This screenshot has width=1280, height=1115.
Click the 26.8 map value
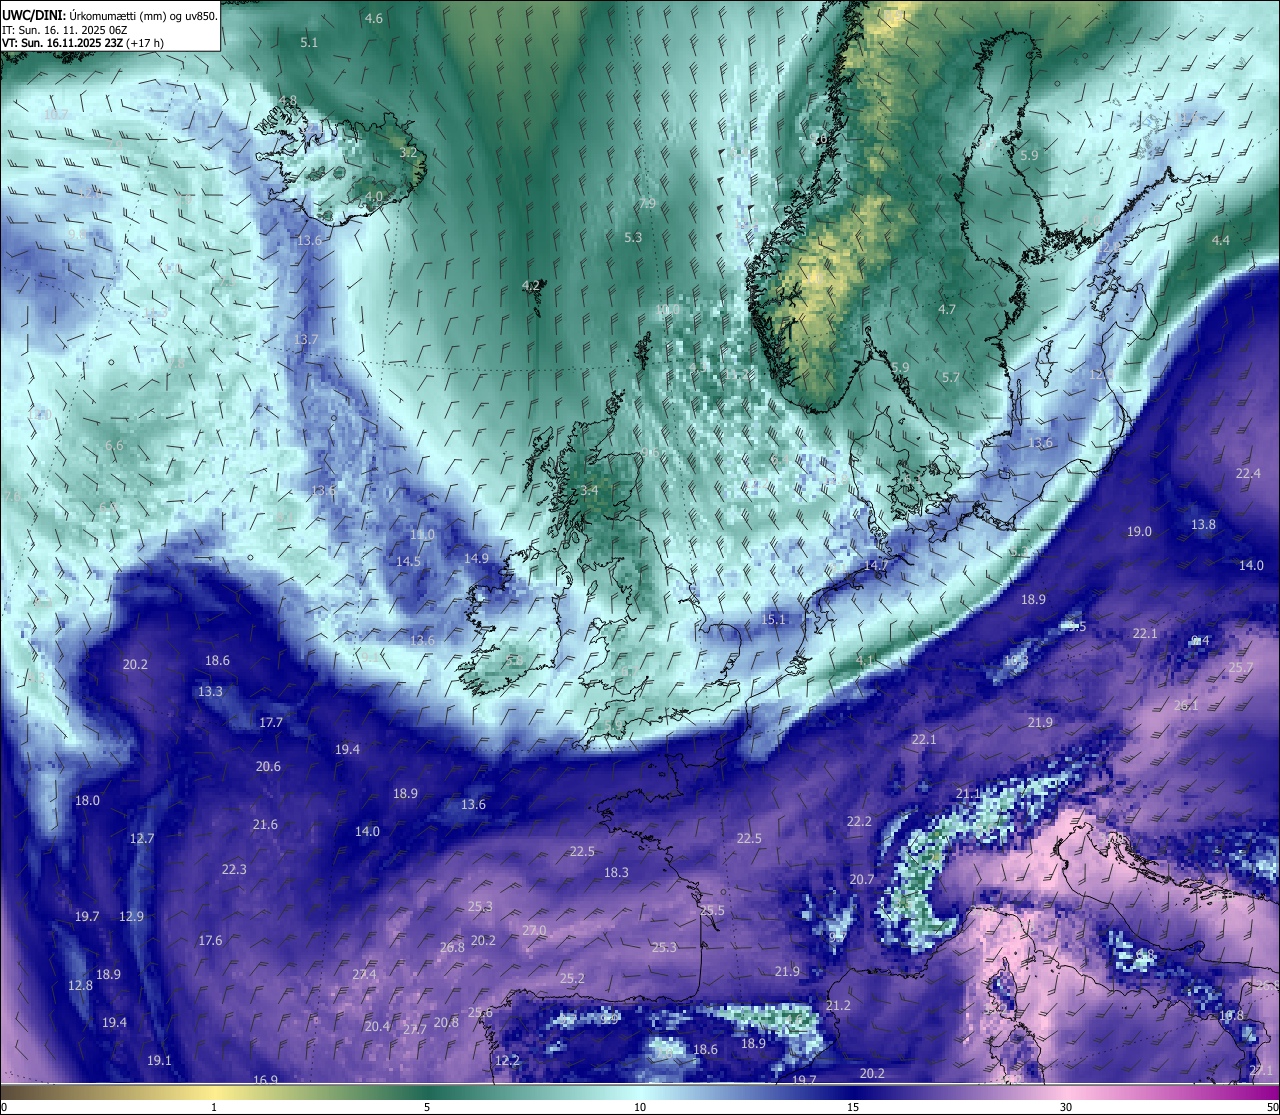click(452, 948)
